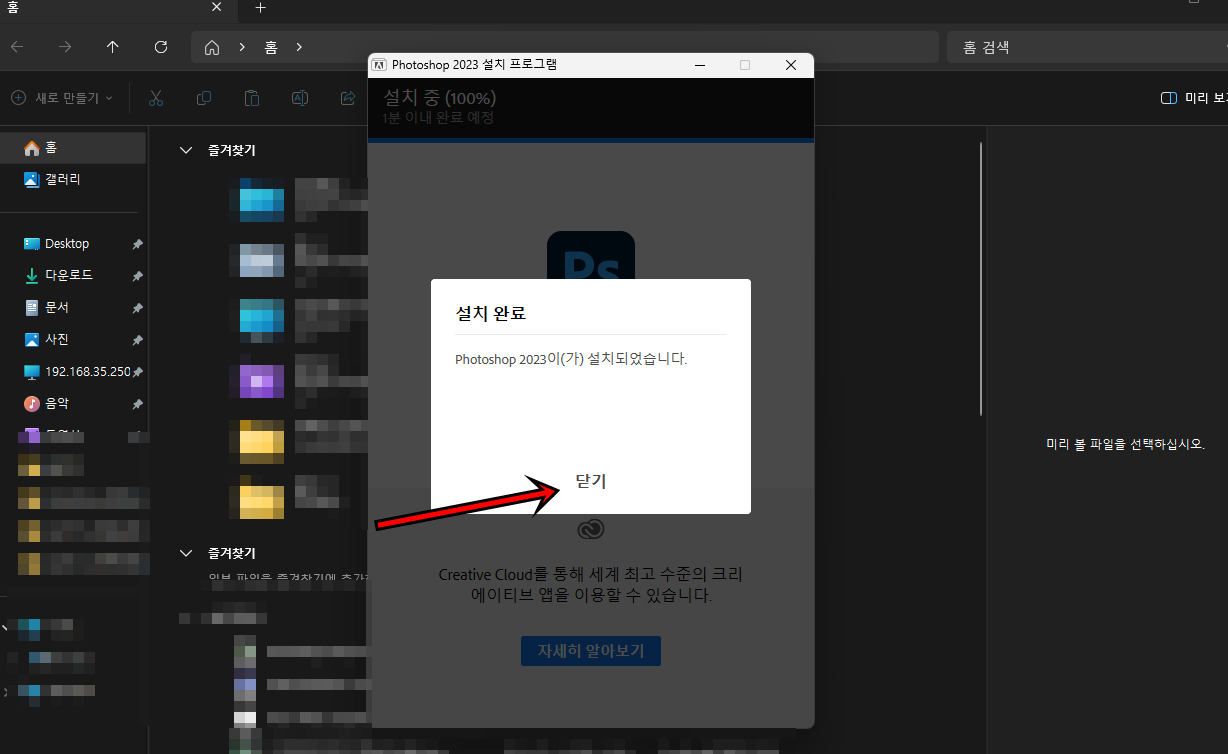The width and height of the screenshot is (1228, 754).
Task: Click the installation progress bar
Action: tap(591, 141)
